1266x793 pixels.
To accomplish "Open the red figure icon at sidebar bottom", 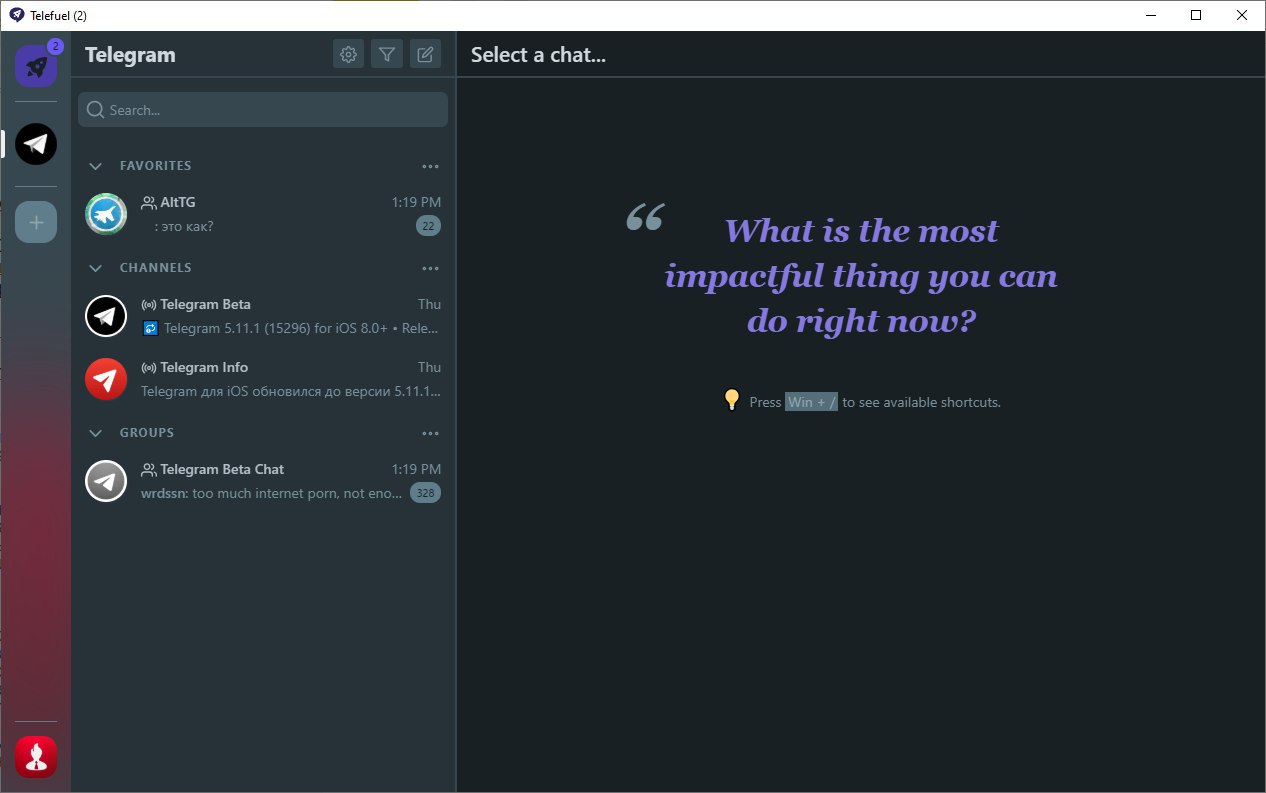I will click(36, 757).
